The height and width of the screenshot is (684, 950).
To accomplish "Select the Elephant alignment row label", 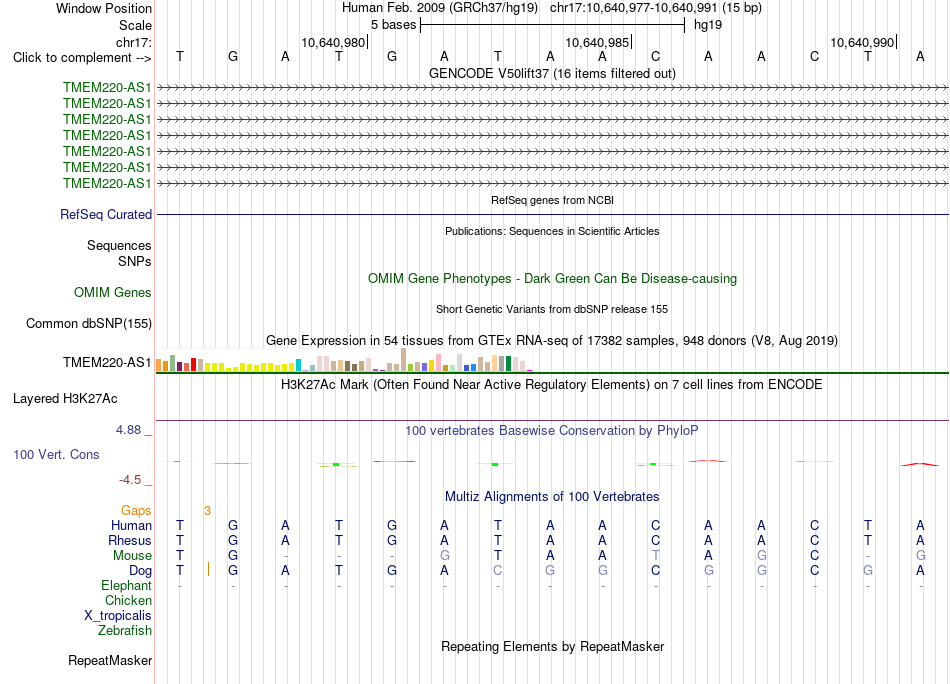I will [126, 585].
